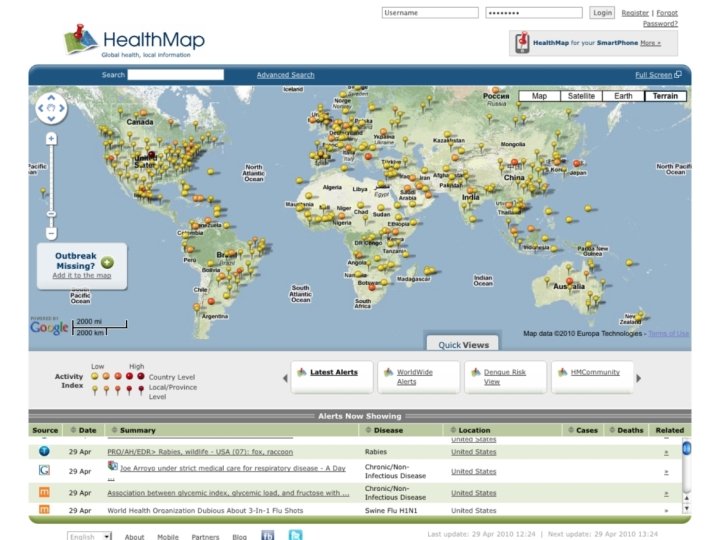Click the red pin over Japan
Screen dimensions: 720x540
point(577,163)
